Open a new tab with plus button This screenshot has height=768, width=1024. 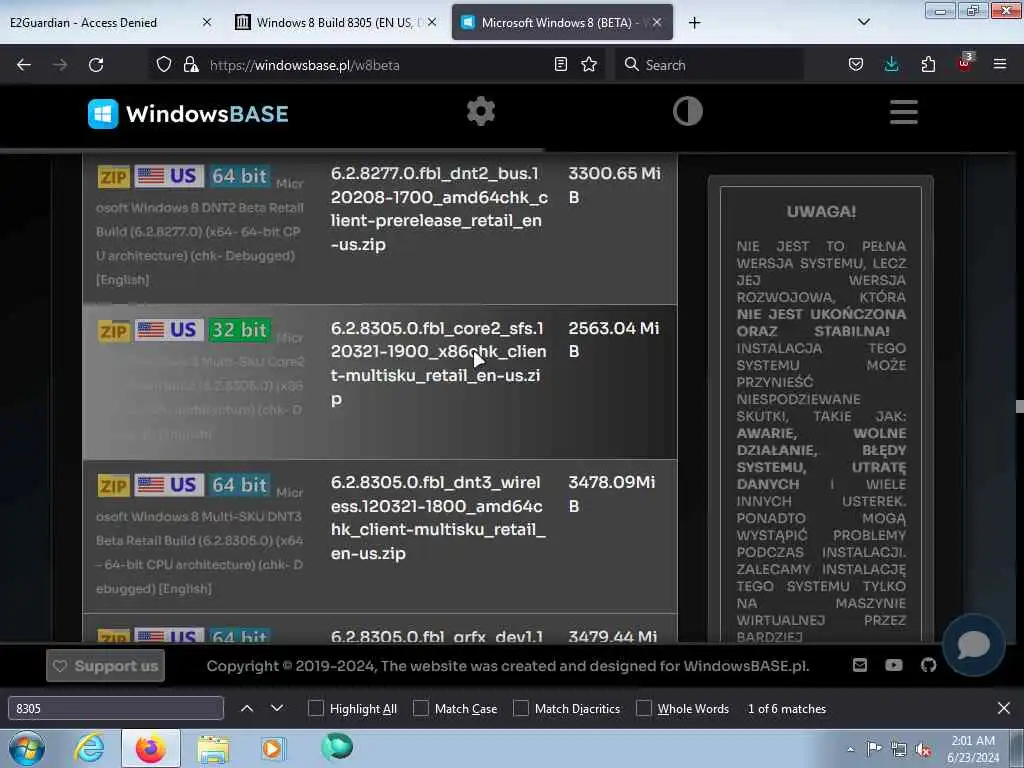[694, 23]
